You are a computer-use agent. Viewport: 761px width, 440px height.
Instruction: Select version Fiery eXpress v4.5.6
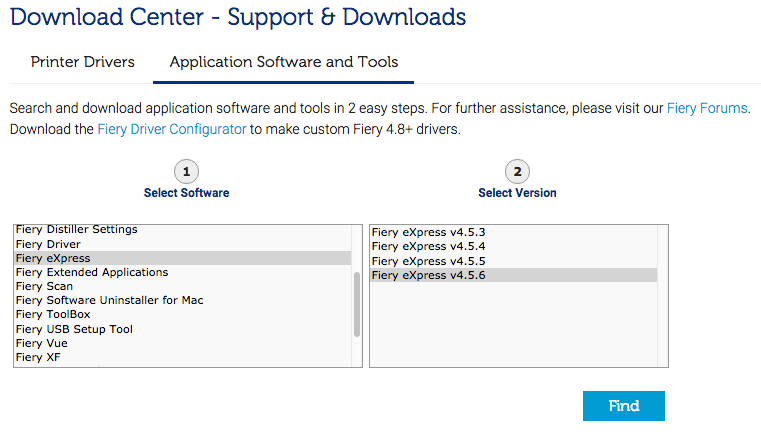point(428,275)
